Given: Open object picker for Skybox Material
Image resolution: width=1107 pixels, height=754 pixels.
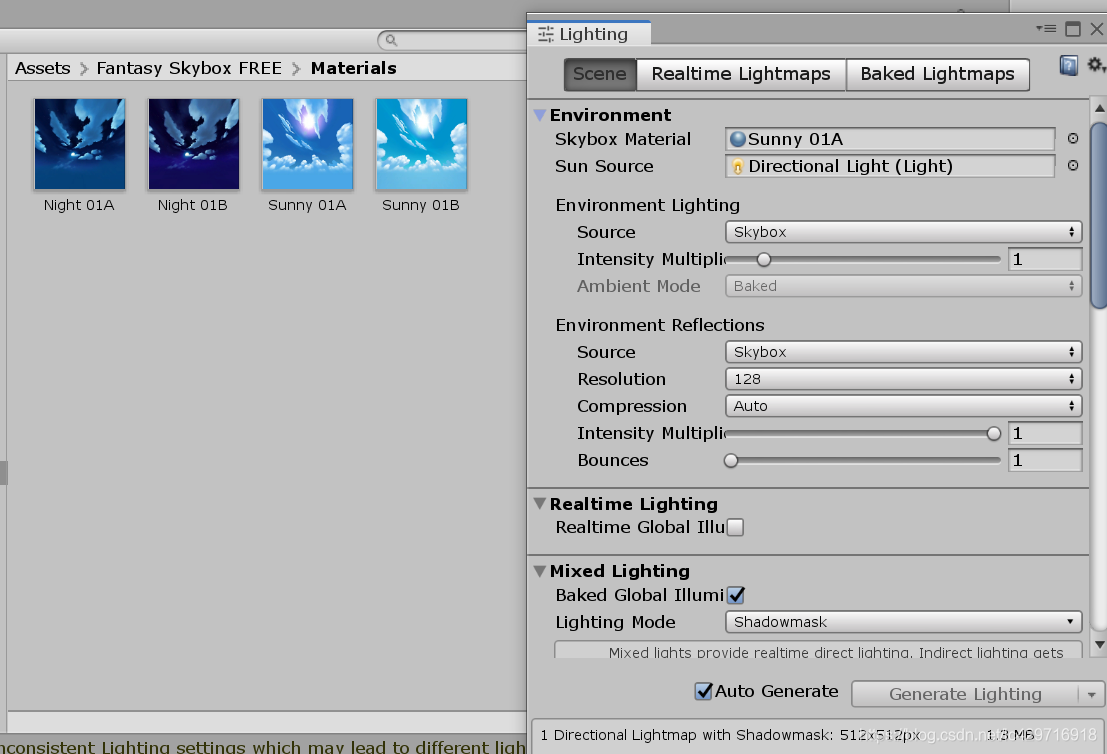Looking at the screenshot, I should click(1073, 139).
